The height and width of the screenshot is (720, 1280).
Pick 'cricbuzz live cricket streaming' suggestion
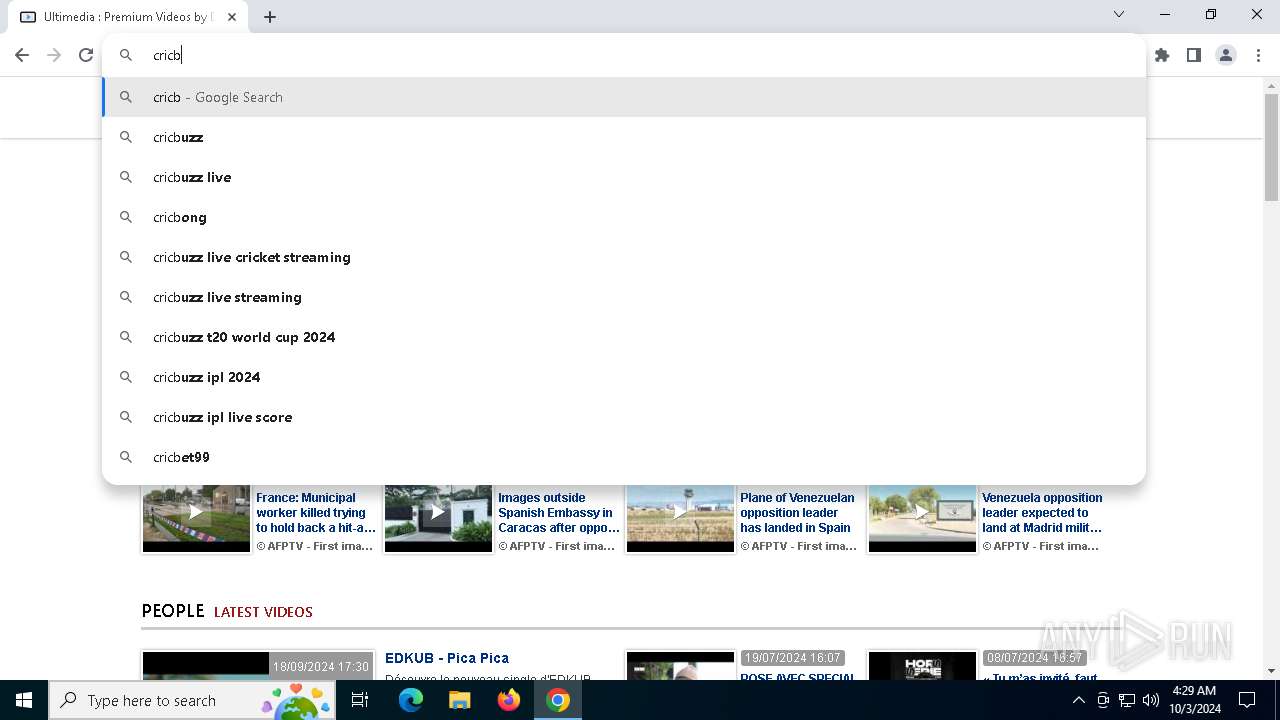(x=624, y=257)
